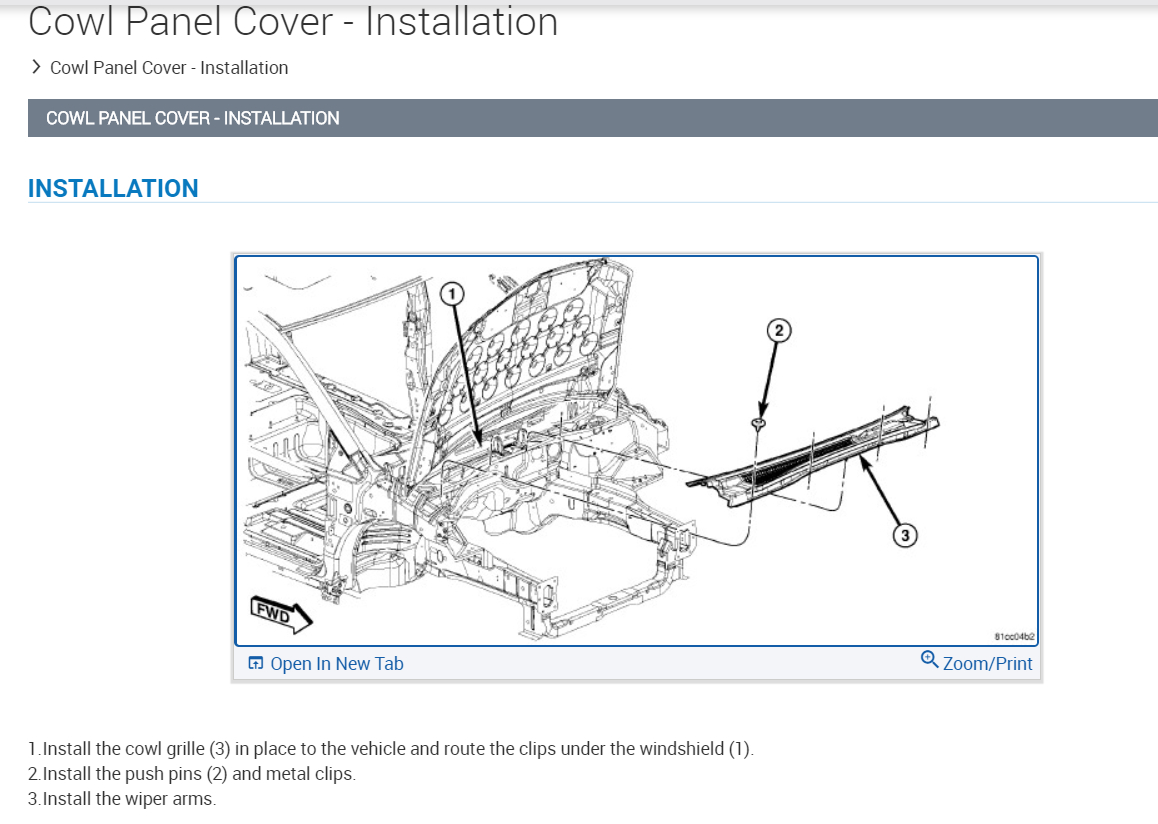The height and width of the screenshot is (824, 1158).
Task: Click the large Cowl Panel Cover - Installation page title
Action: pos(292,21)
